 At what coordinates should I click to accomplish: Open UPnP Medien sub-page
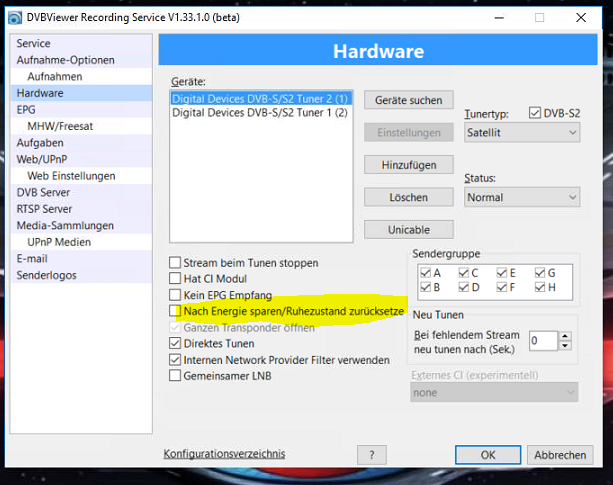click(81, 242)
